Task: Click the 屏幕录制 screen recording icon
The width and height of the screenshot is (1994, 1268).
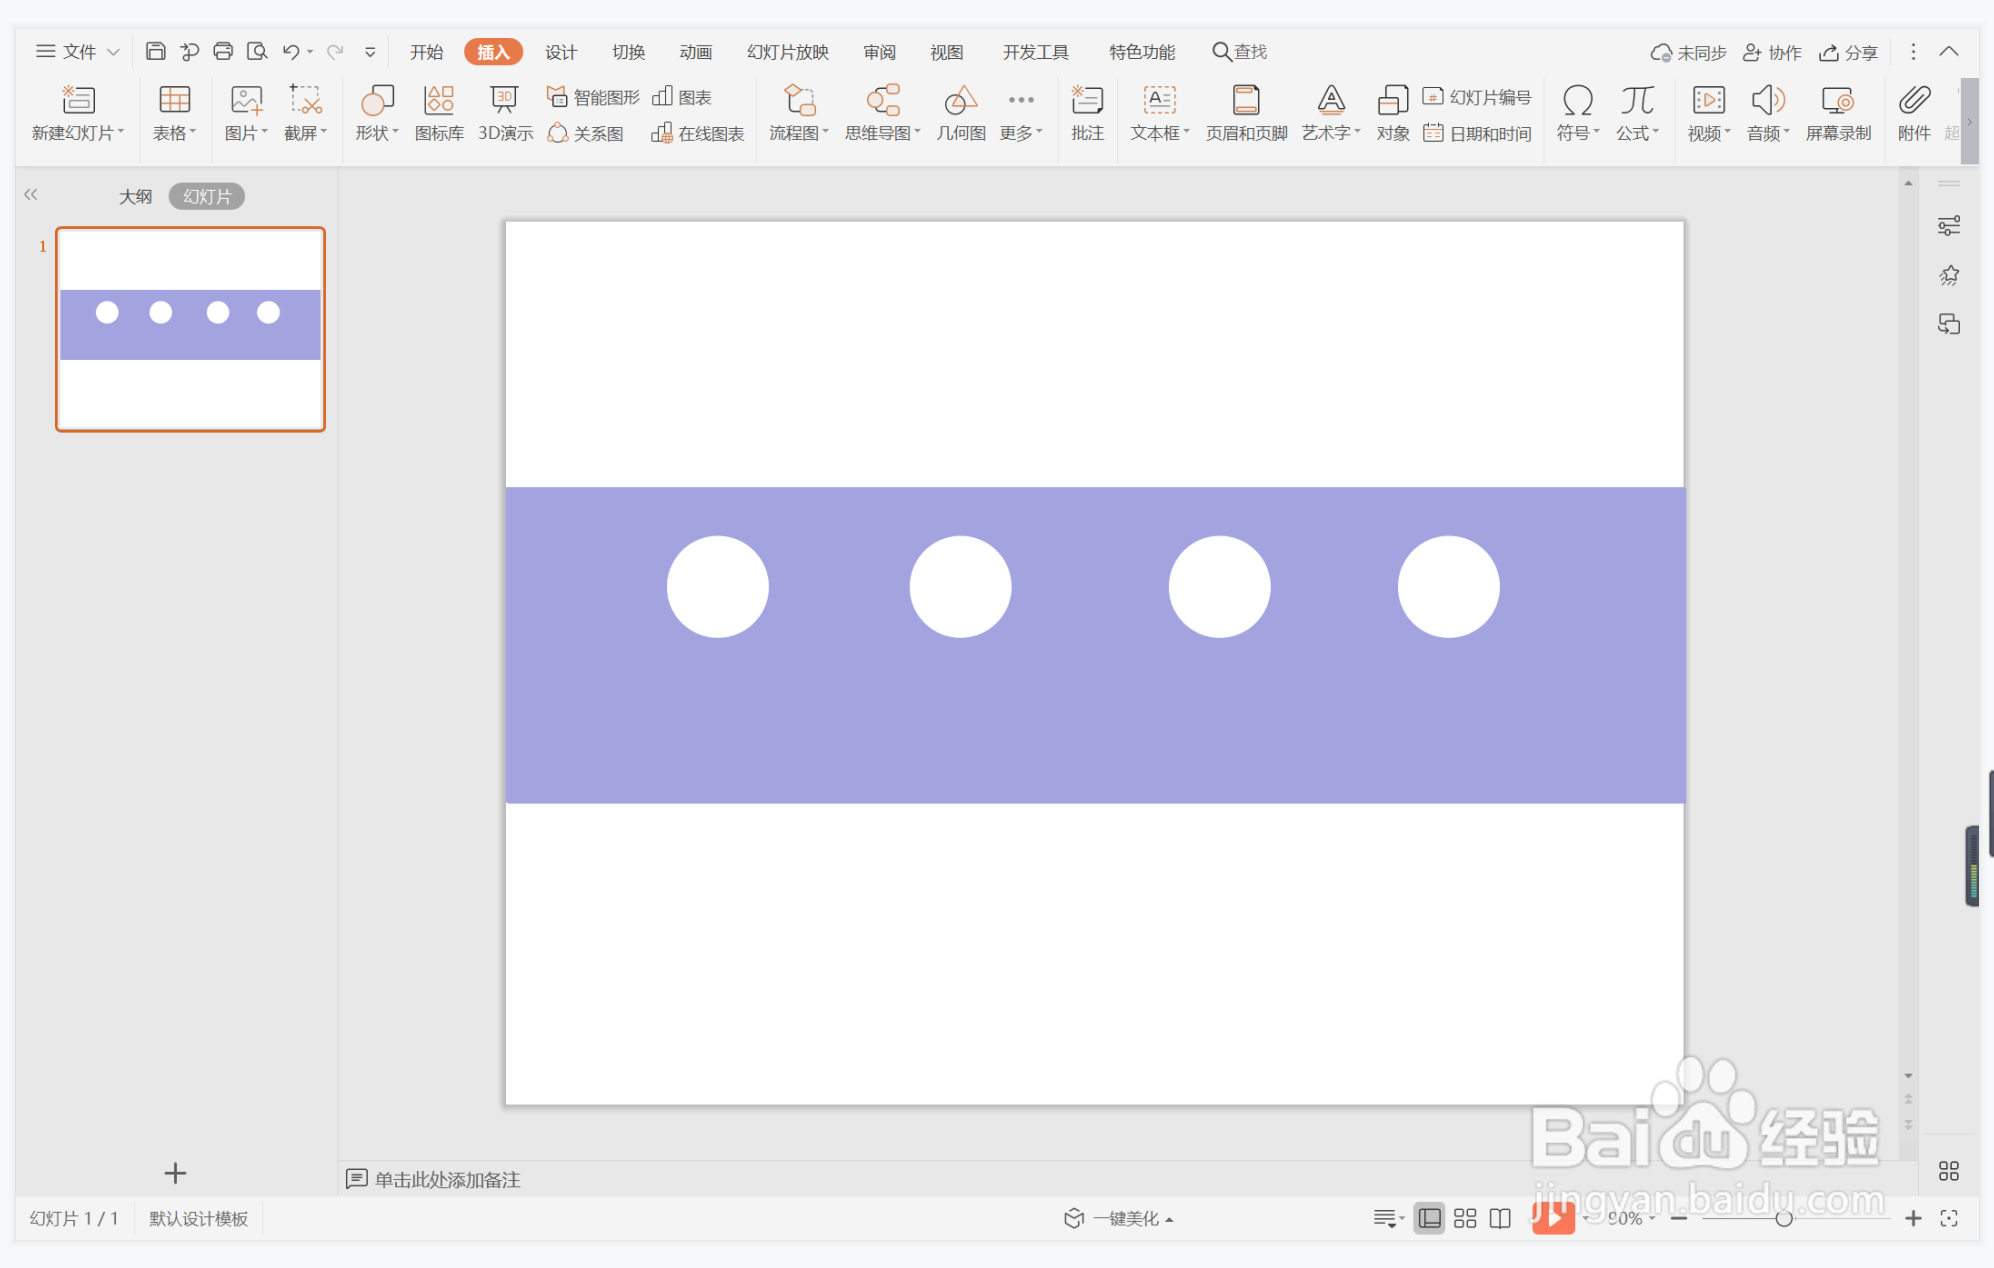Action: (1837, 112)
